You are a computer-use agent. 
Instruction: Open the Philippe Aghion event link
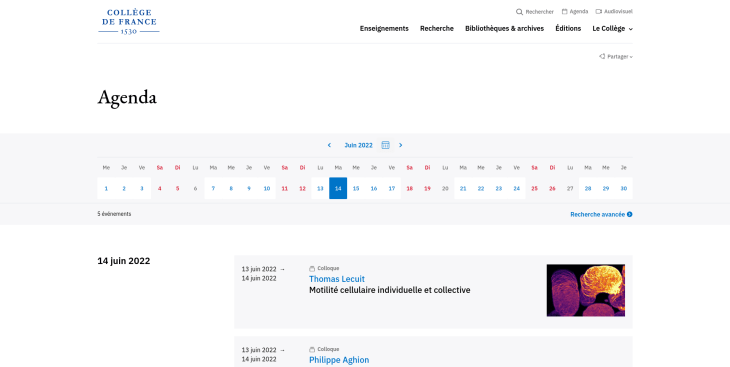pos(339,360)
